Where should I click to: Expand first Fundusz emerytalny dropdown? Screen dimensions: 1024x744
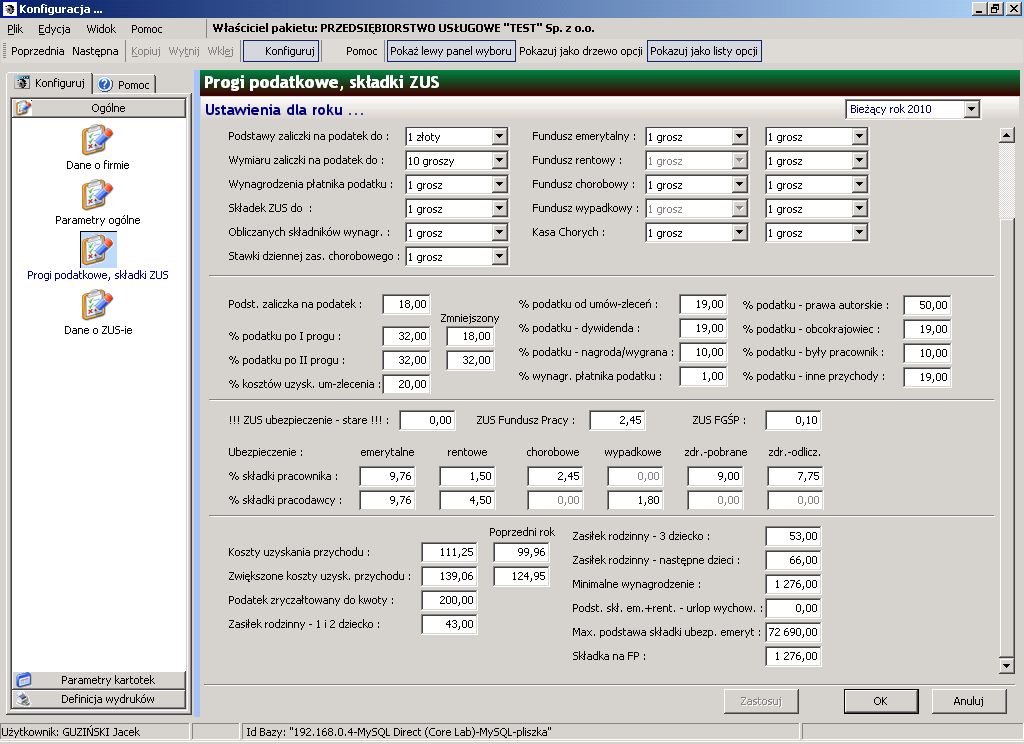point(739,137)
